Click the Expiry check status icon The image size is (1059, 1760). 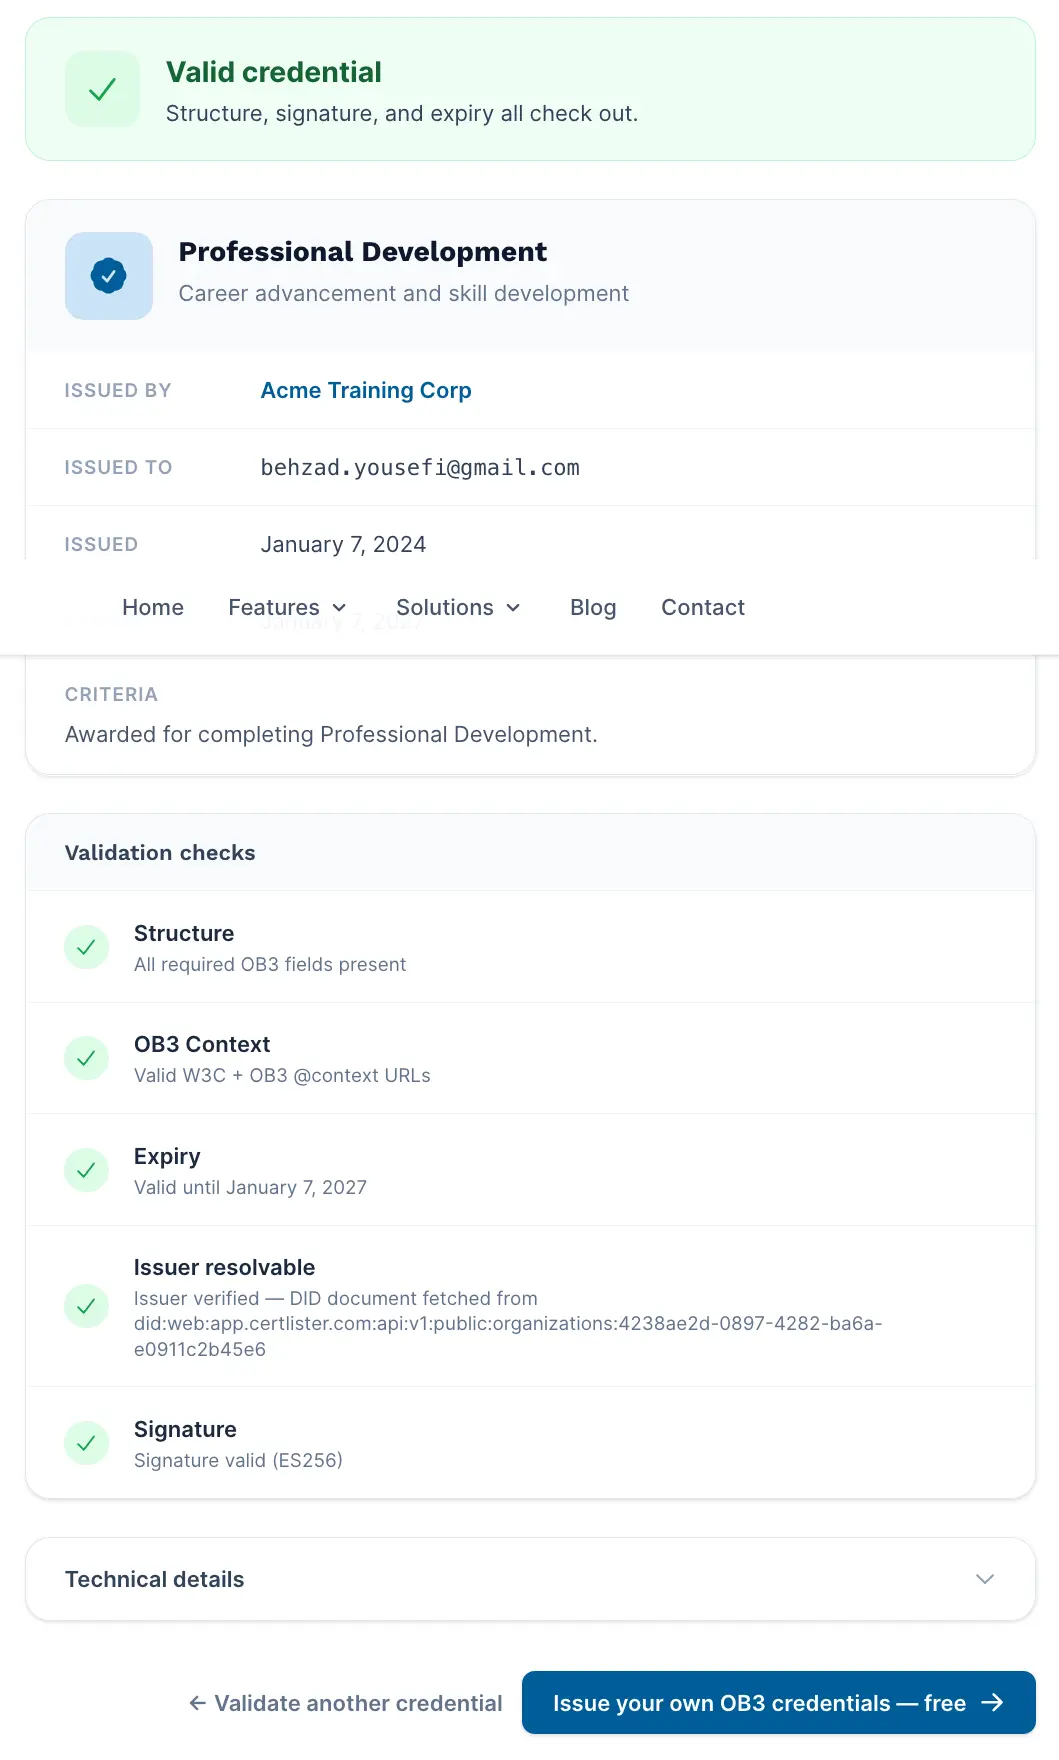point(87,1170)
